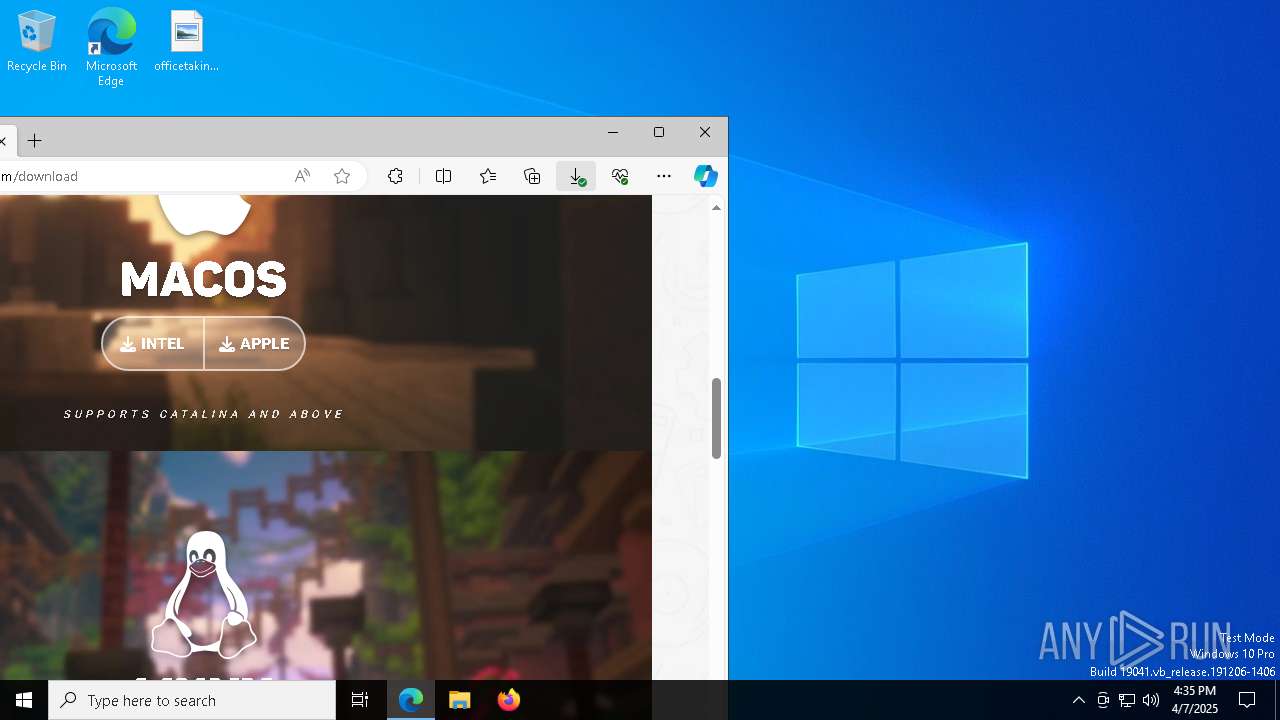This screenshot has width=1280, height=720.
Task: Open the network status tray icon
Action: pos(1127,700)
